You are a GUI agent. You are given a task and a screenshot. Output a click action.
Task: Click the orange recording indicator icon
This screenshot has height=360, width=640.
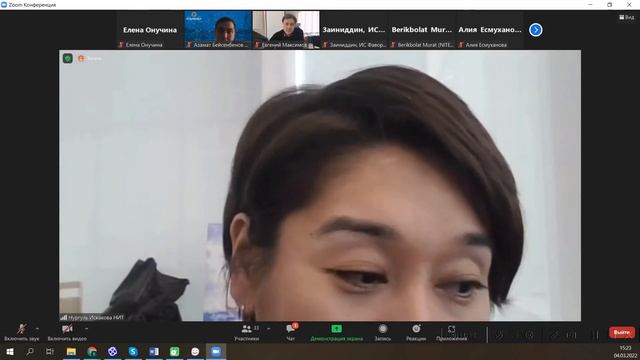[x=81, y=58]
